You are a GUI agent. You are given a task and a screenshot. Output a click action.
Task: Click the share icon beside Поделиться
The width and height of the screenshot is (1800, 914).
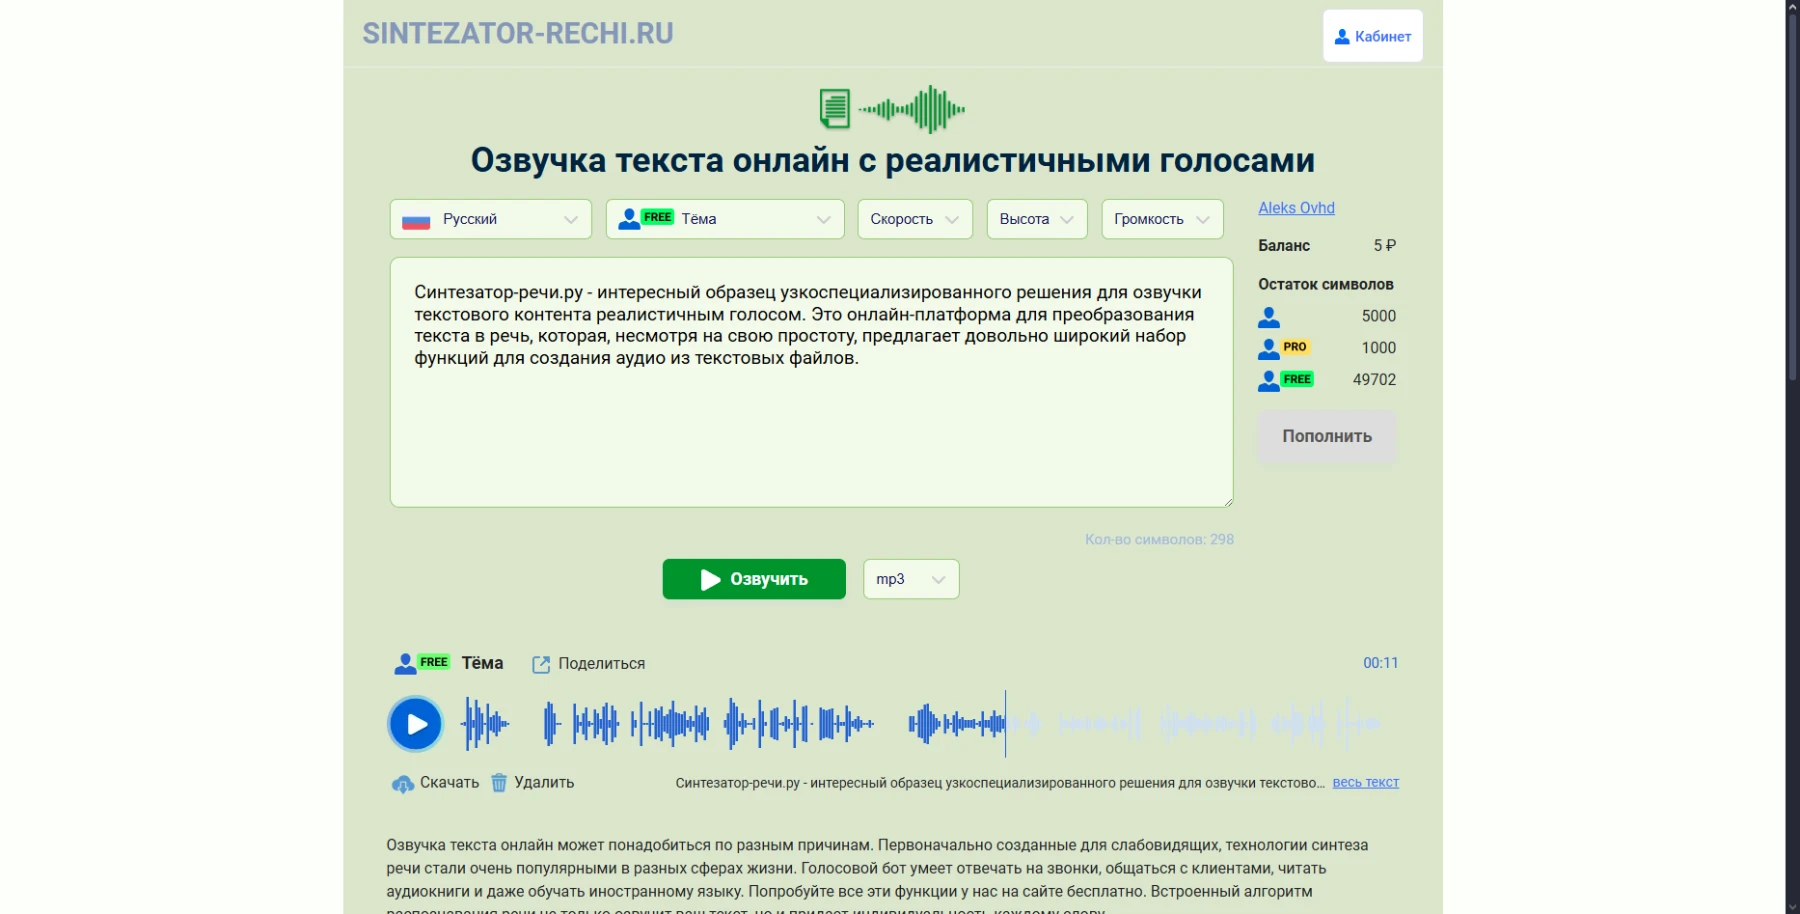[x=543, y=663]
